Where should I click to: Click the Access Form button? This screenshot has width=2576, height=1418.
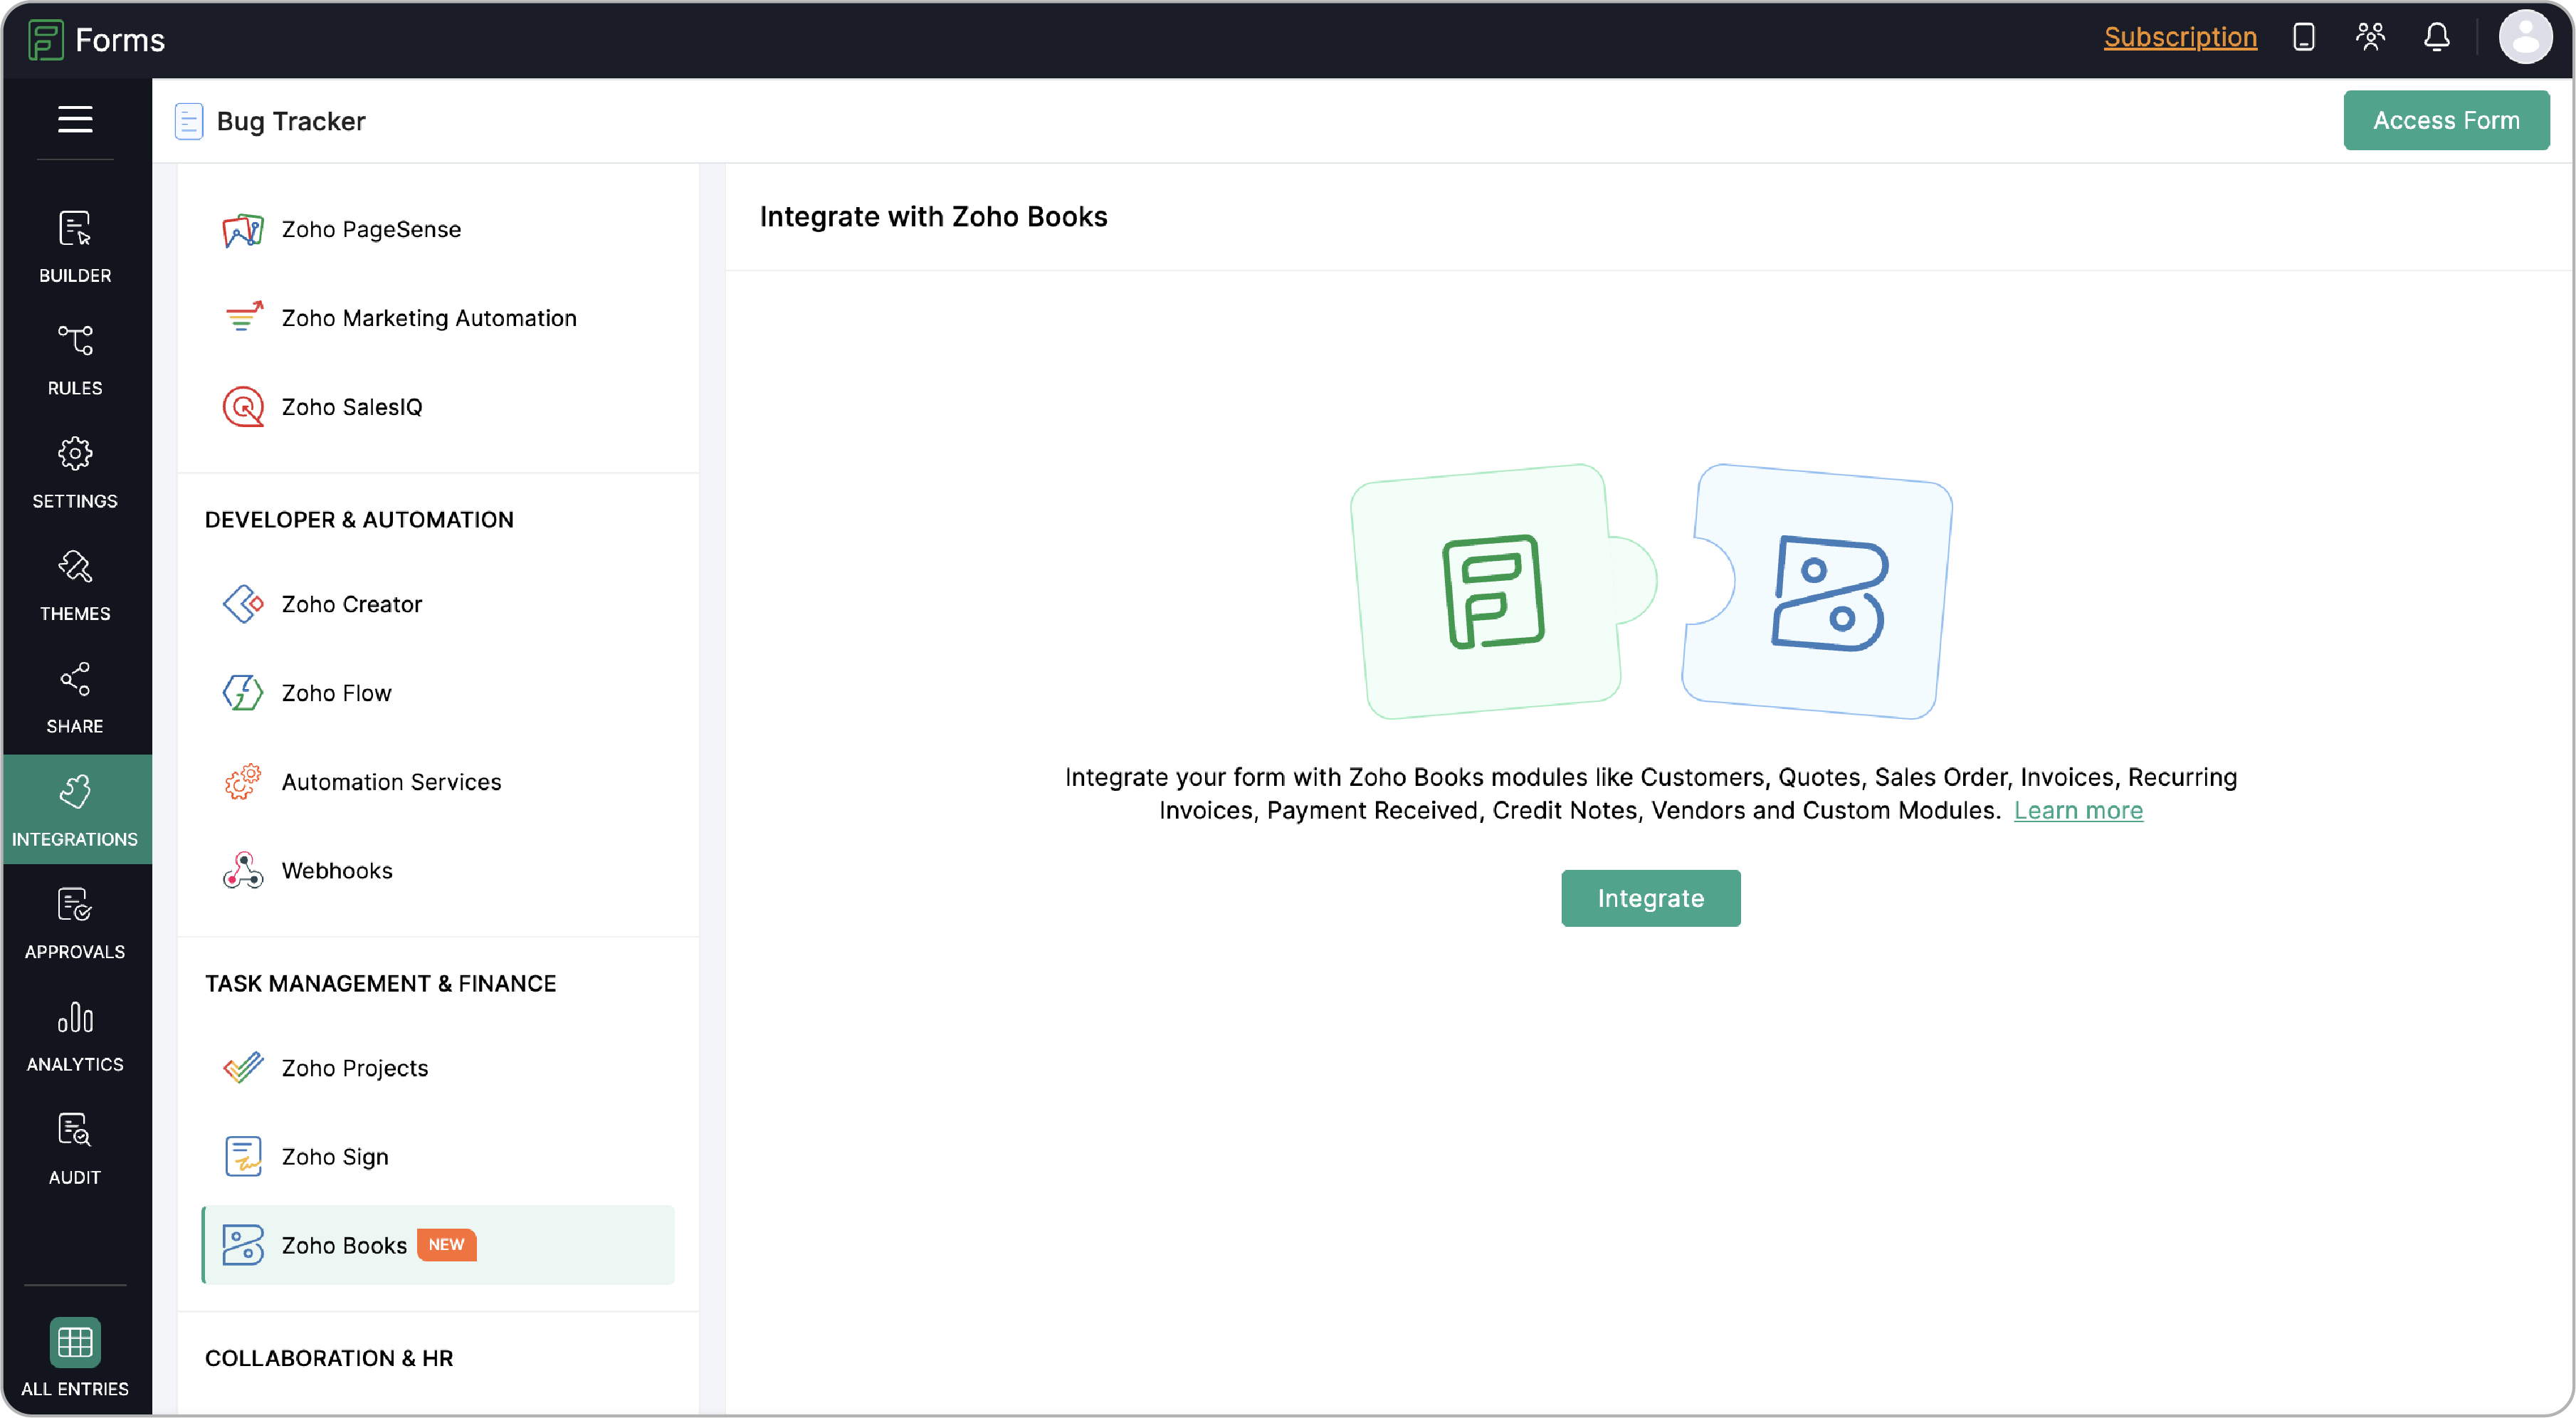pyautogui.click(x=2446, y=120)
